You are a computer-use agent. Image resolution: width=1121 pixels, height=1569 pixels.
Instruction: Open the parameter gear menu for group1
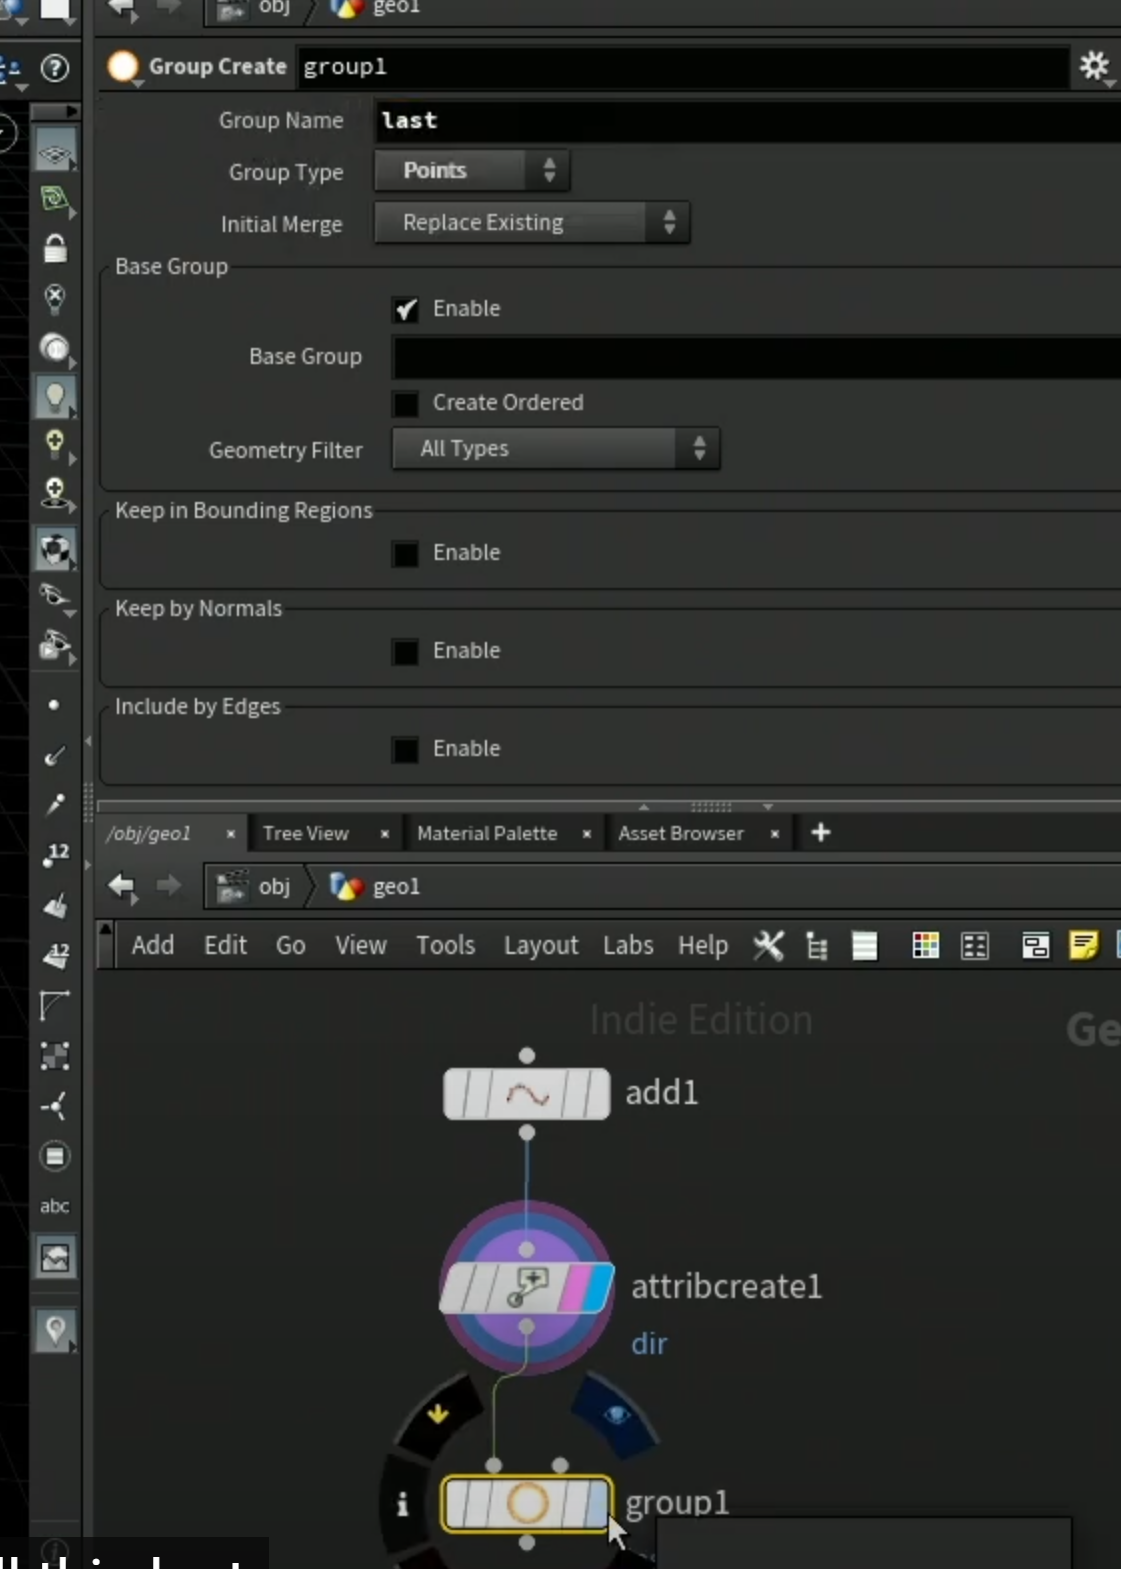click(1095, 67)
